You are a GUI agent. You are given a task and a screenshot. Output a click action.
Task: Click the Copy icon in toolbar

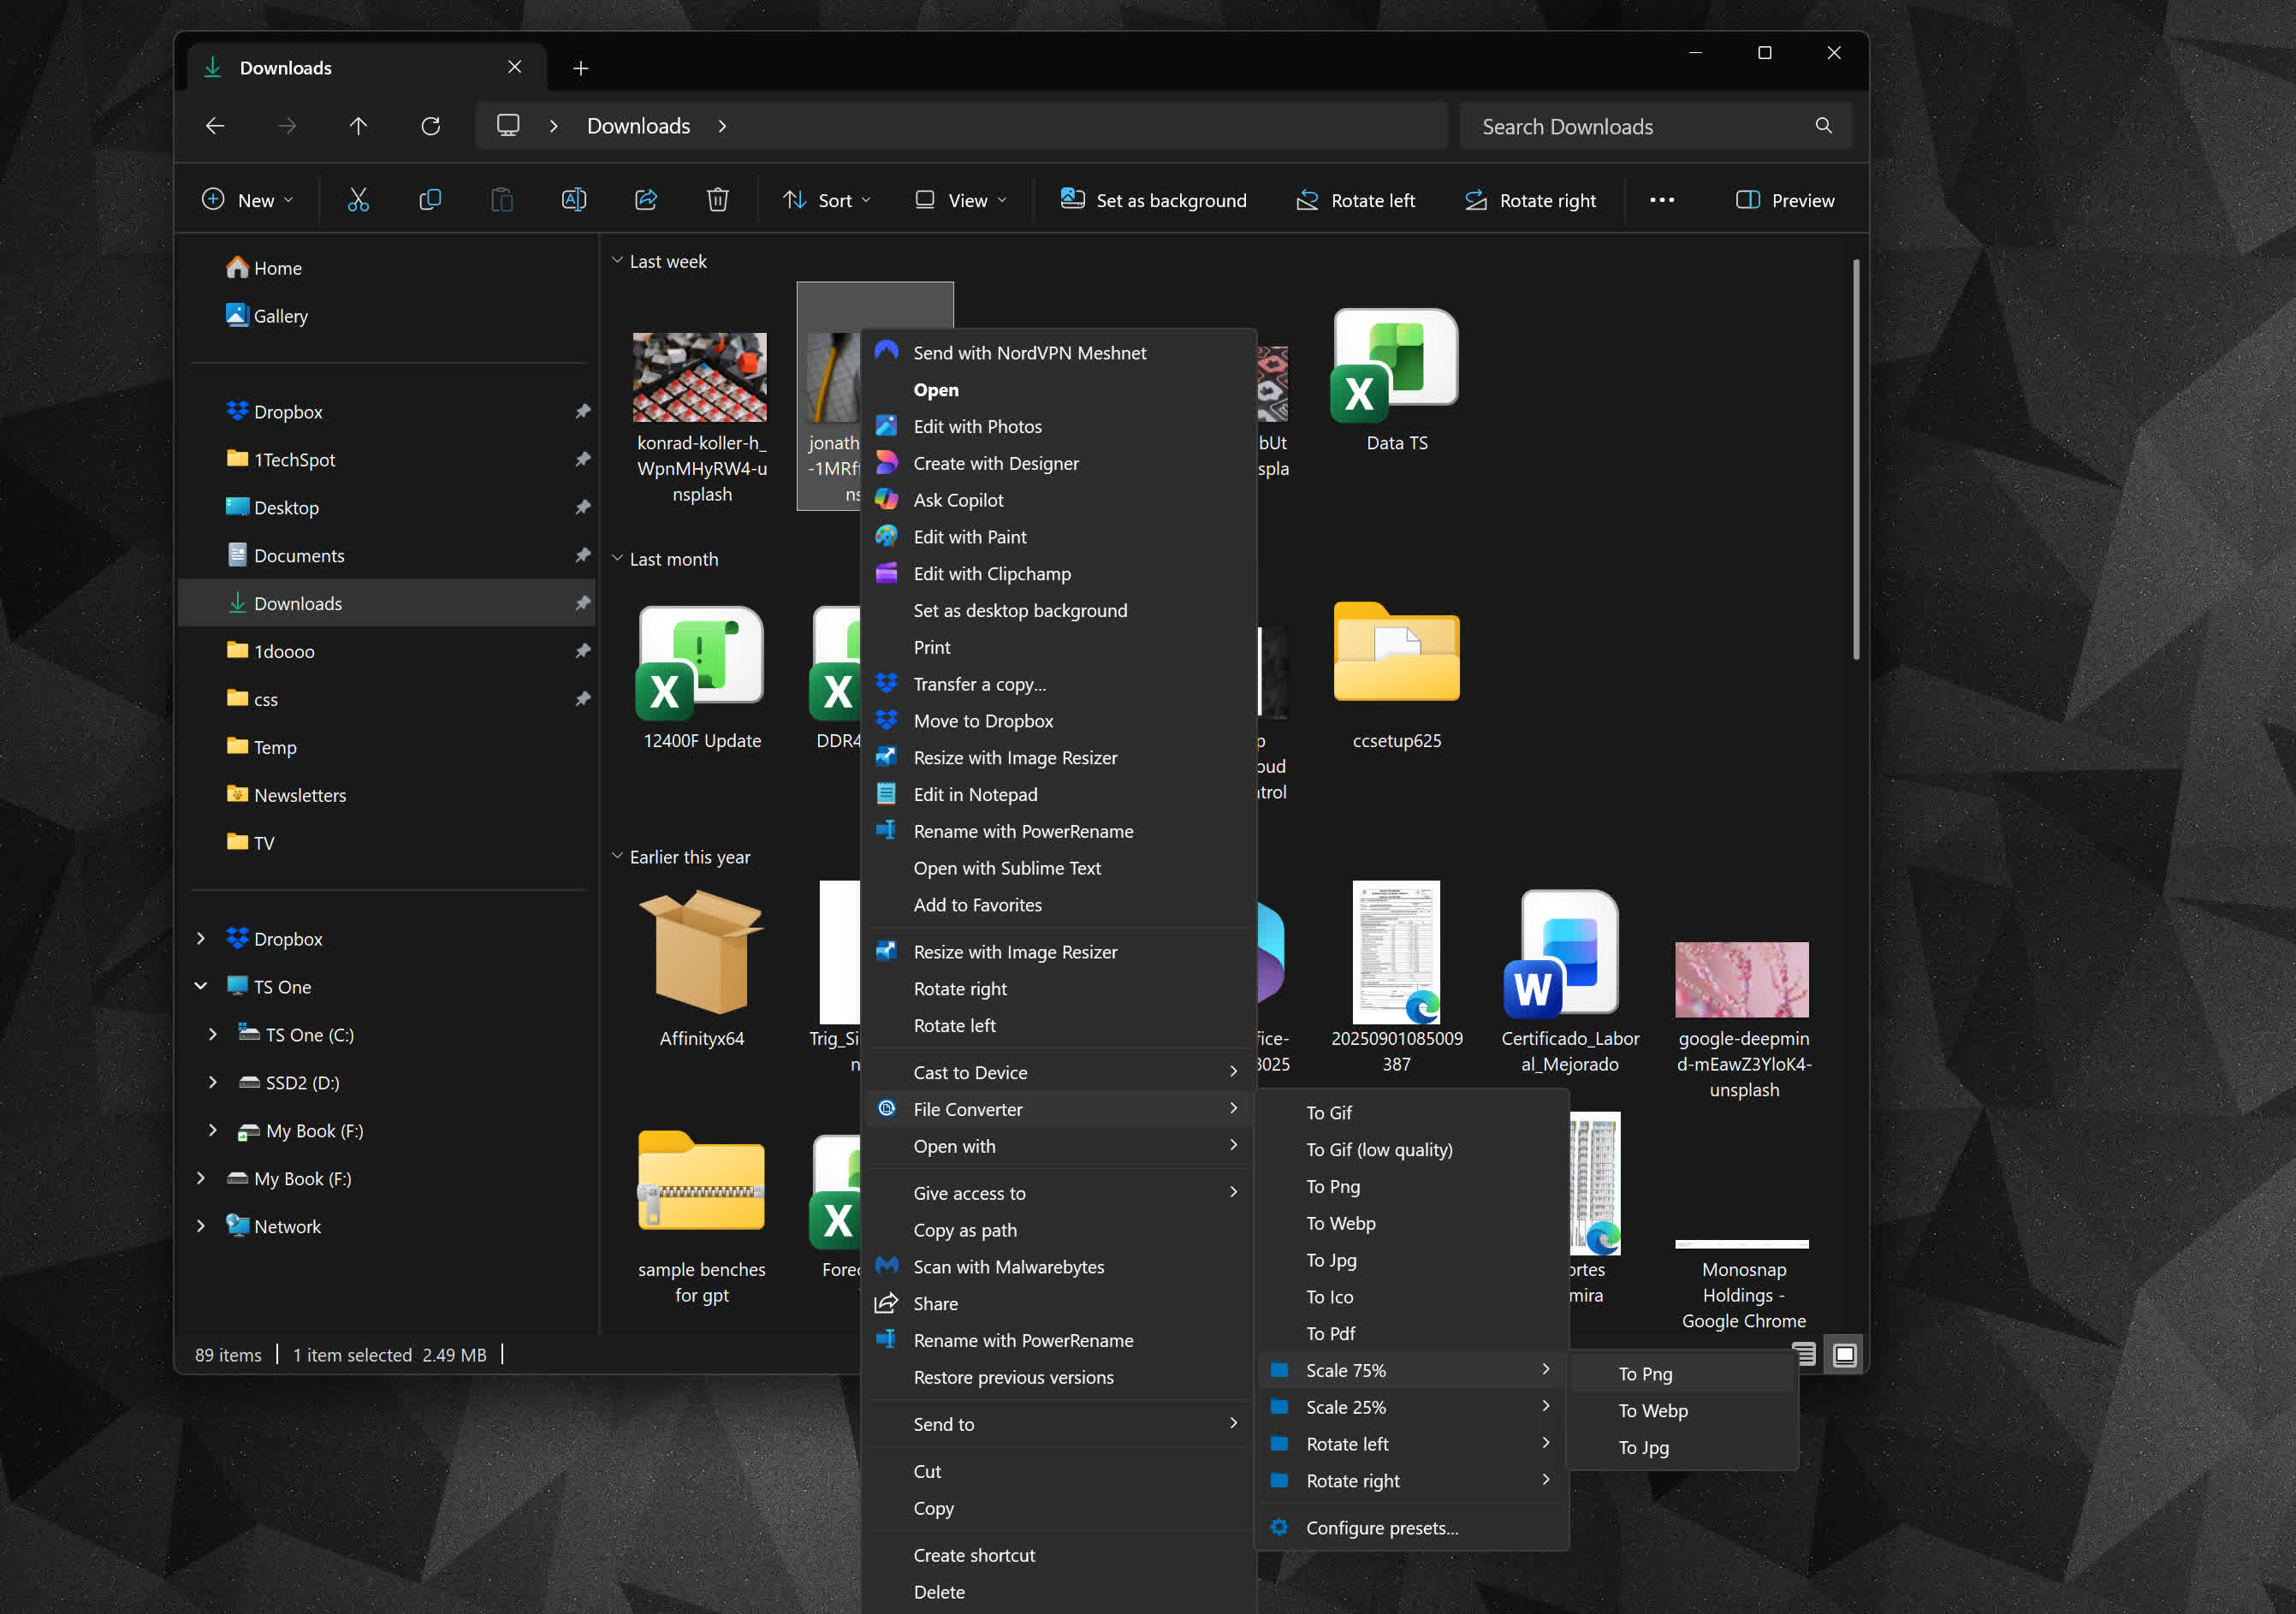[430, 200]
